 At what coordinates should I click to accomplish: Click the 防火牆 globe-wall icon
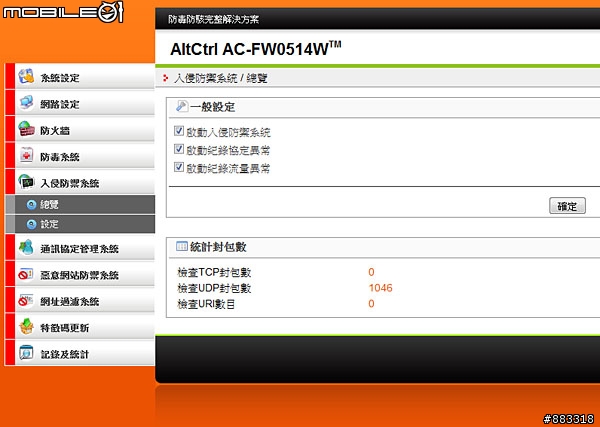(x=26, y=130)
